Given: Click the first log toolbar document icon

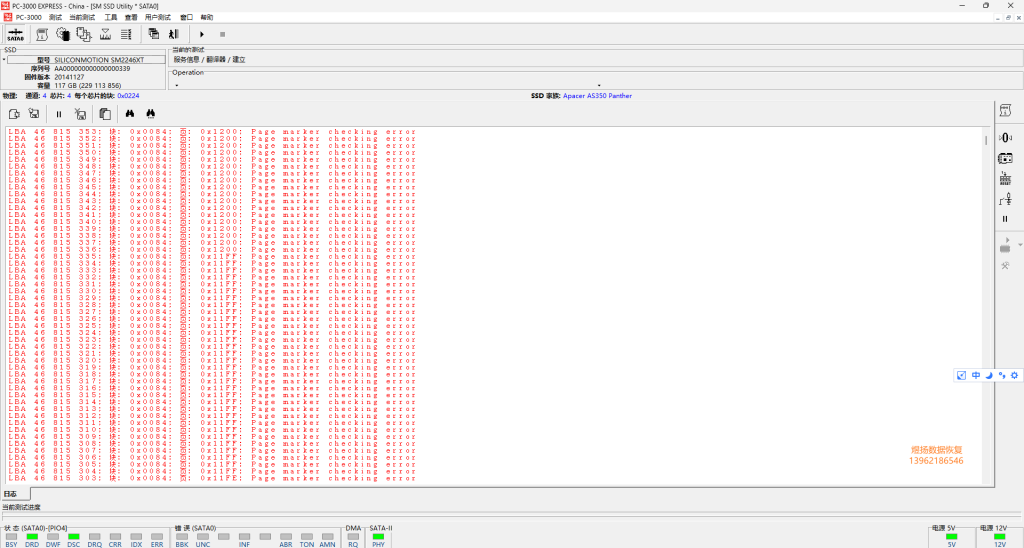Looking at the screenshot, I should [x=14, y=114].
